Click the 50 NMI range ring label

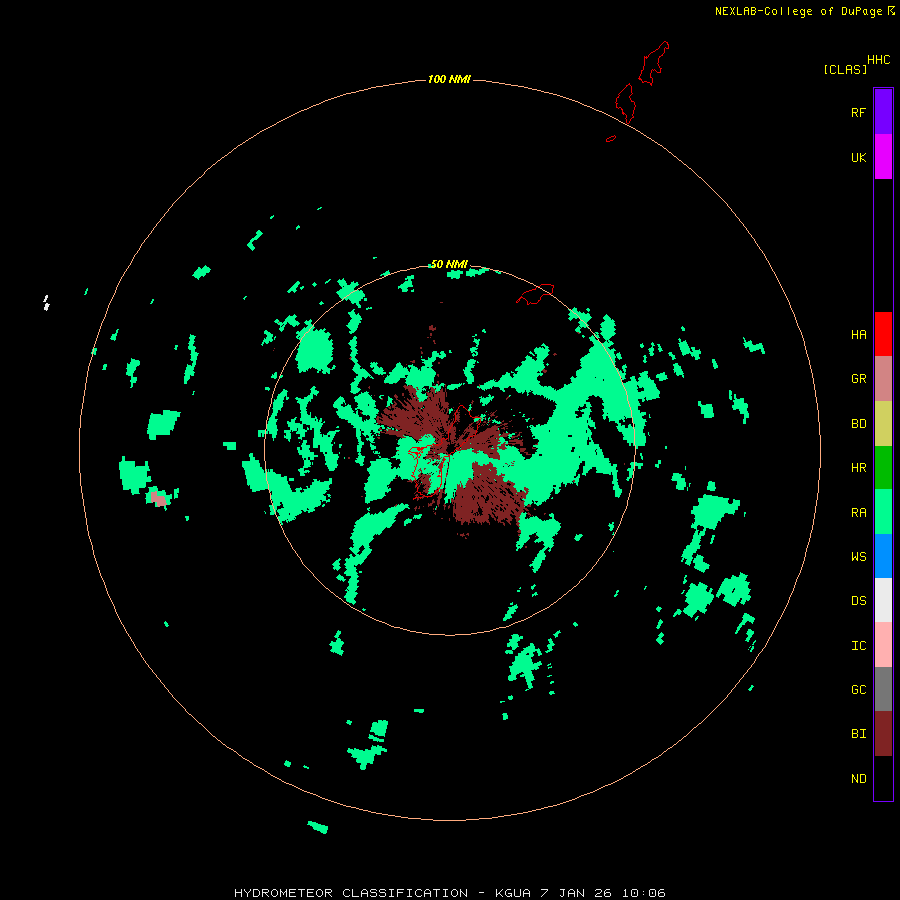click(x=449, y=264)
